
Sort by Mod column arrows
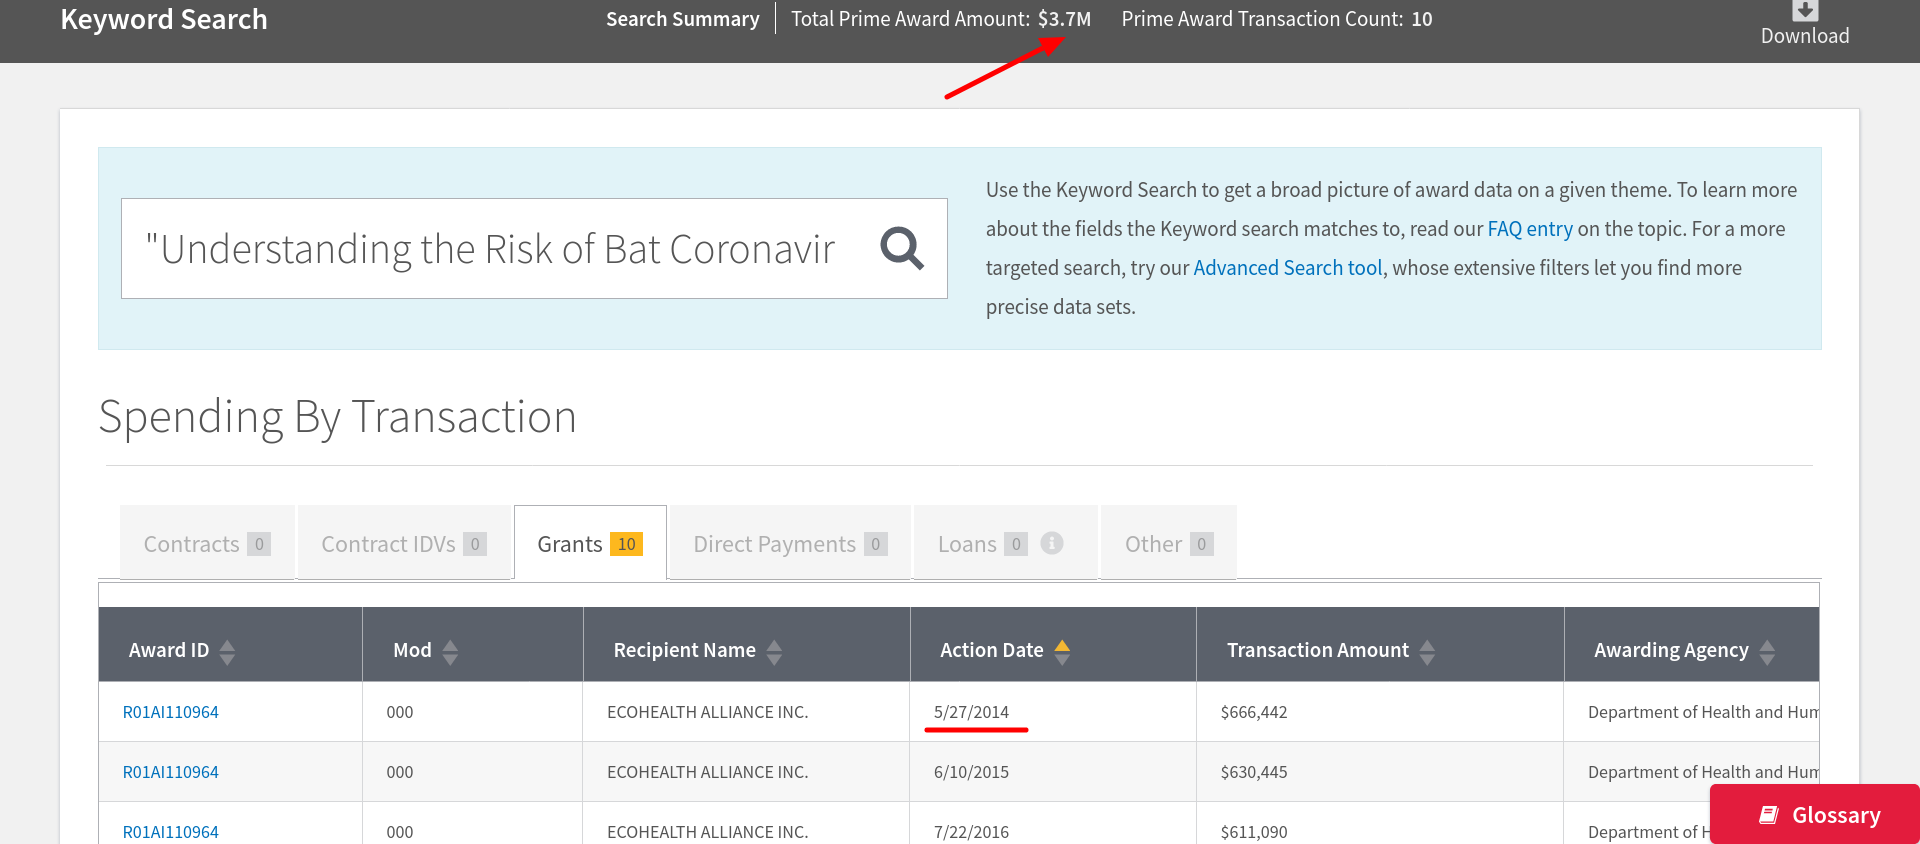(x=450, y=652)
